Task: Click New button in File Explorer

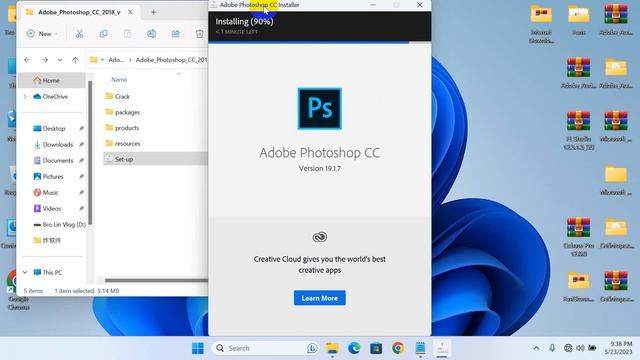Action: 42,34
